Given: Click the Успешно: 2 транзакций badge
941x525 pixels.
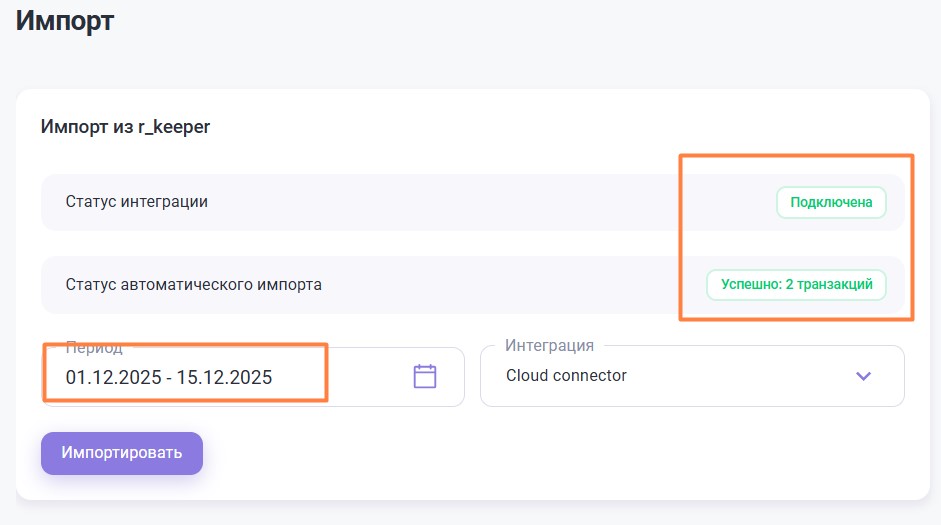Looking at the screenshot, I should point(796,284).
